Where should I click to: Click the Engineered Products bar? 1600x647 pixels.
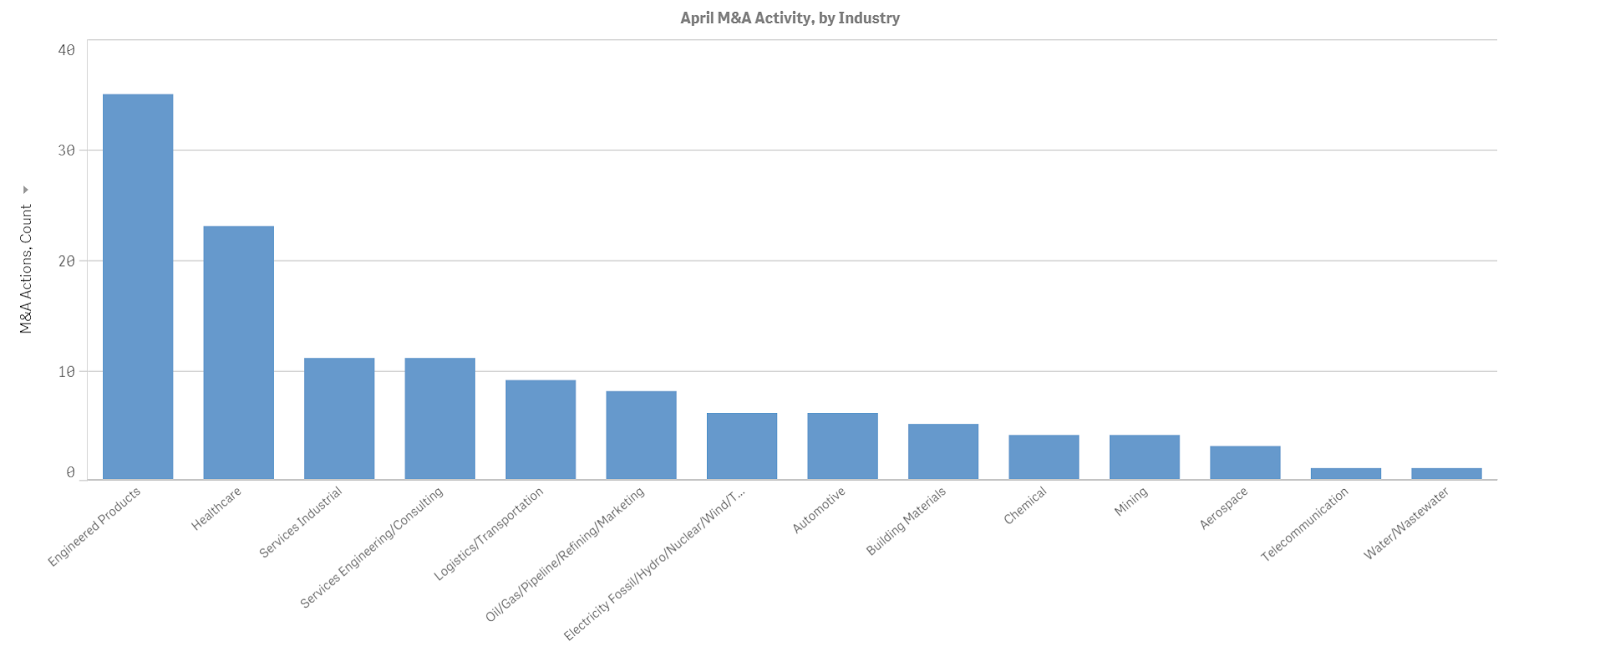pyautogui.click(x=138, y=287)
